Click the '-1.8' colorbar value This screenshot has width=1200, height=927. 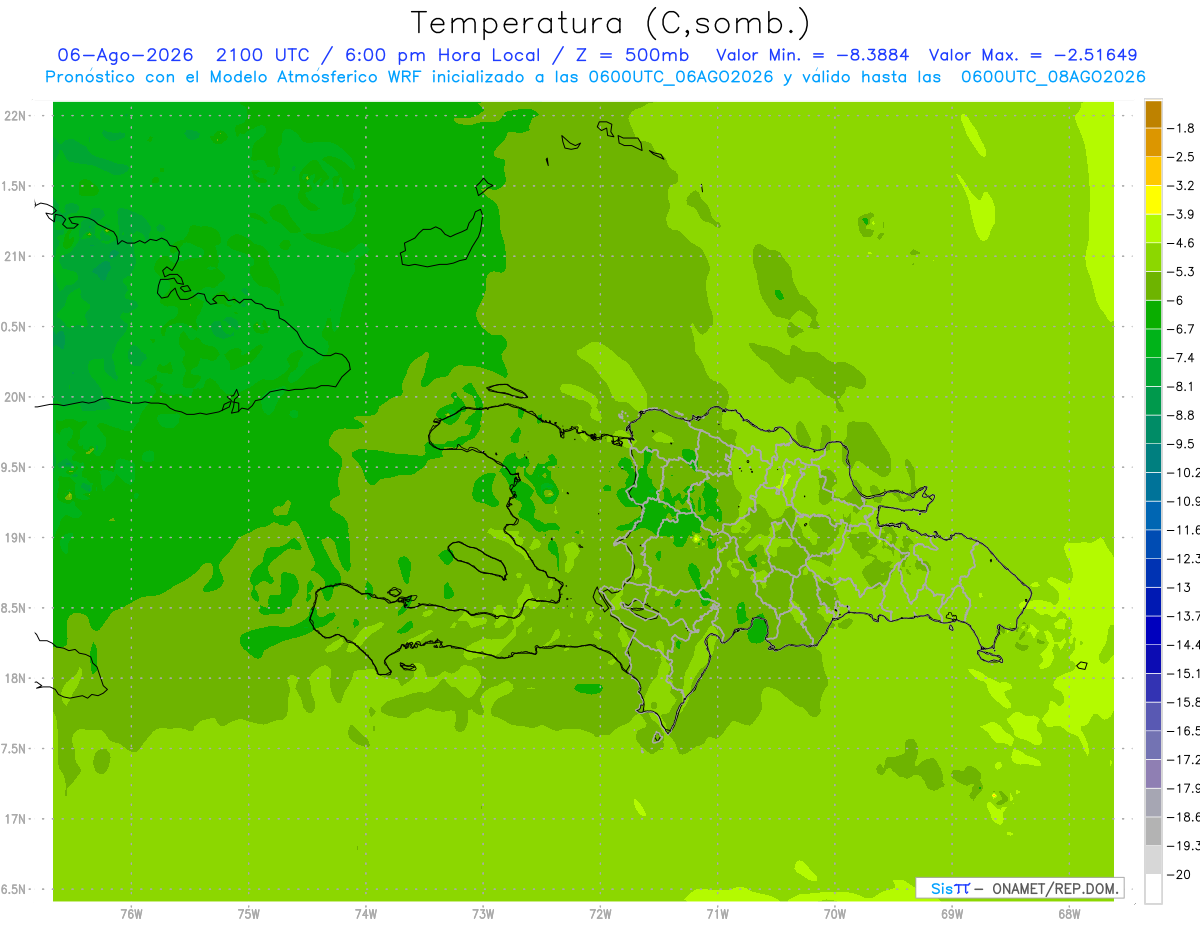tap(1183, 128)
